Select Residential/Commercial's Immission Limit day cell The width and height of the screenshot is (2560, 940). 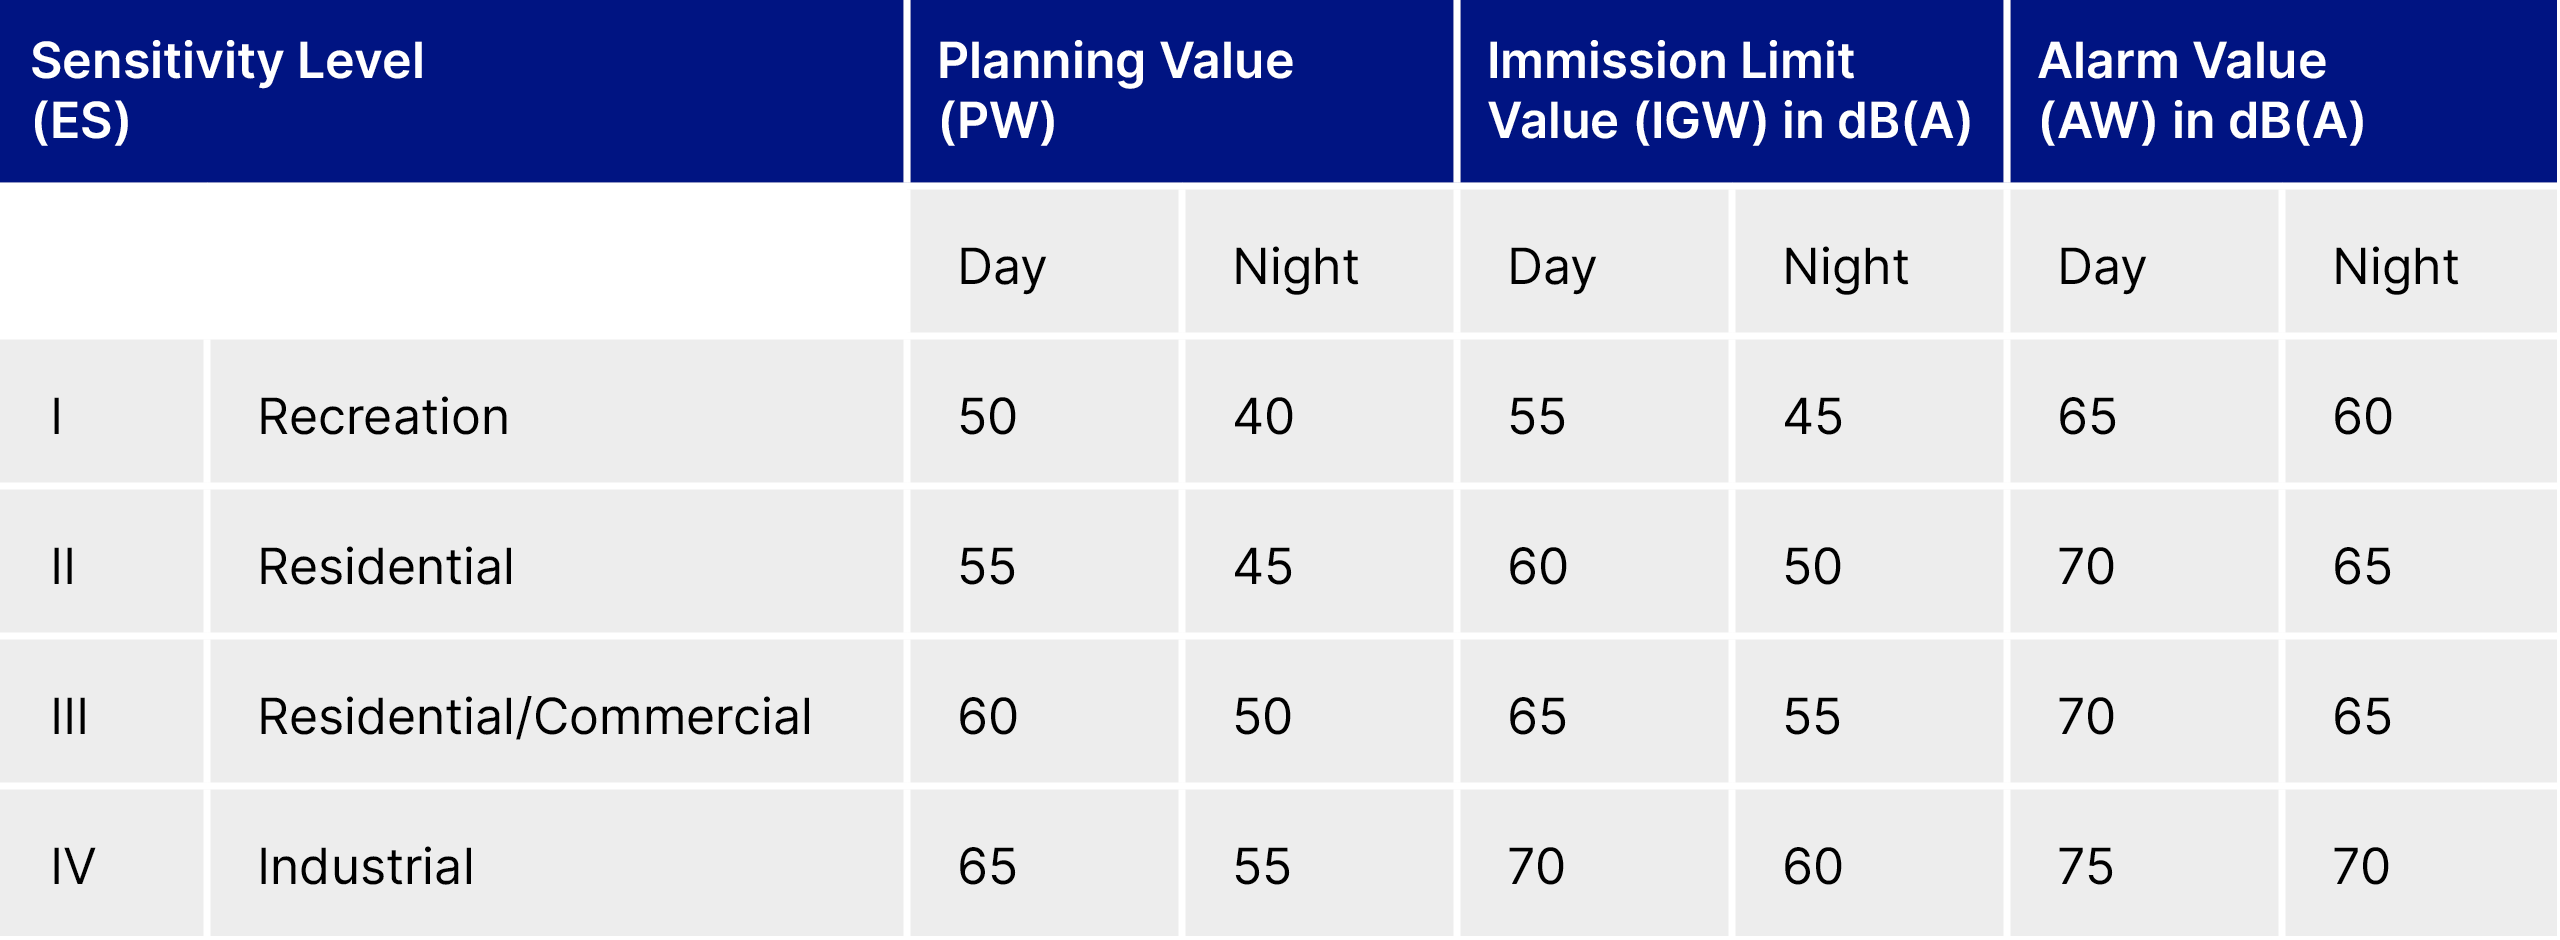(x=1537, y=716)
